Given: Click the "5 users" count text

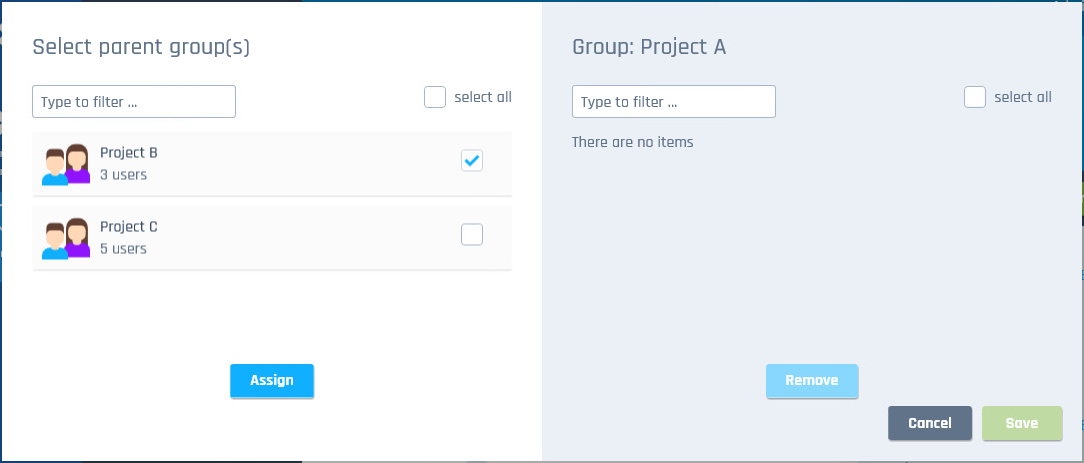Looking at the screenshot, I should 123,249.
